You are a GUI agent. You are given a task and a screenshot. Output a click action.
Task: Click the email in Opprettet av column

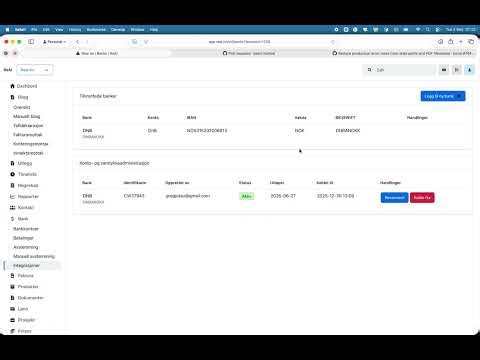click(188, 196)
